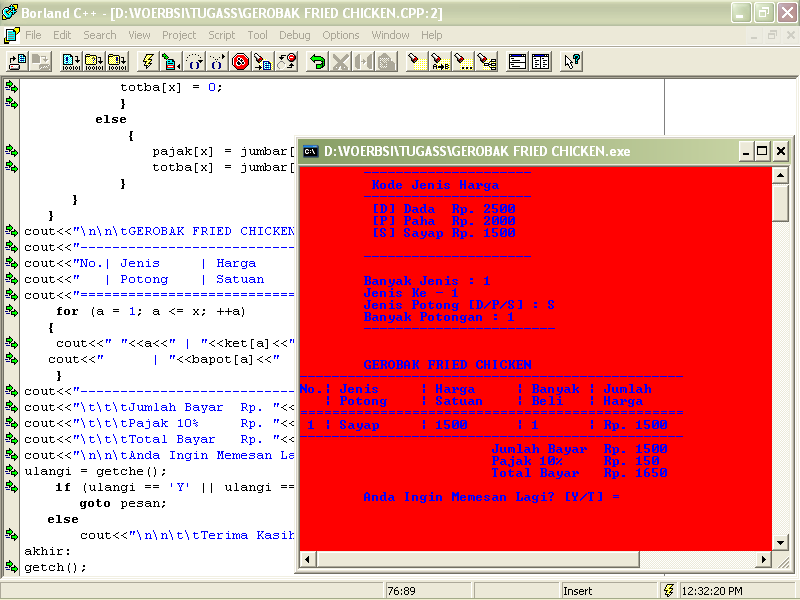Viewport: 800px width, 600px height.
Task: Click 'GEROBAK FRIED CHICKEN' heading in console
Action: [447, 365]
